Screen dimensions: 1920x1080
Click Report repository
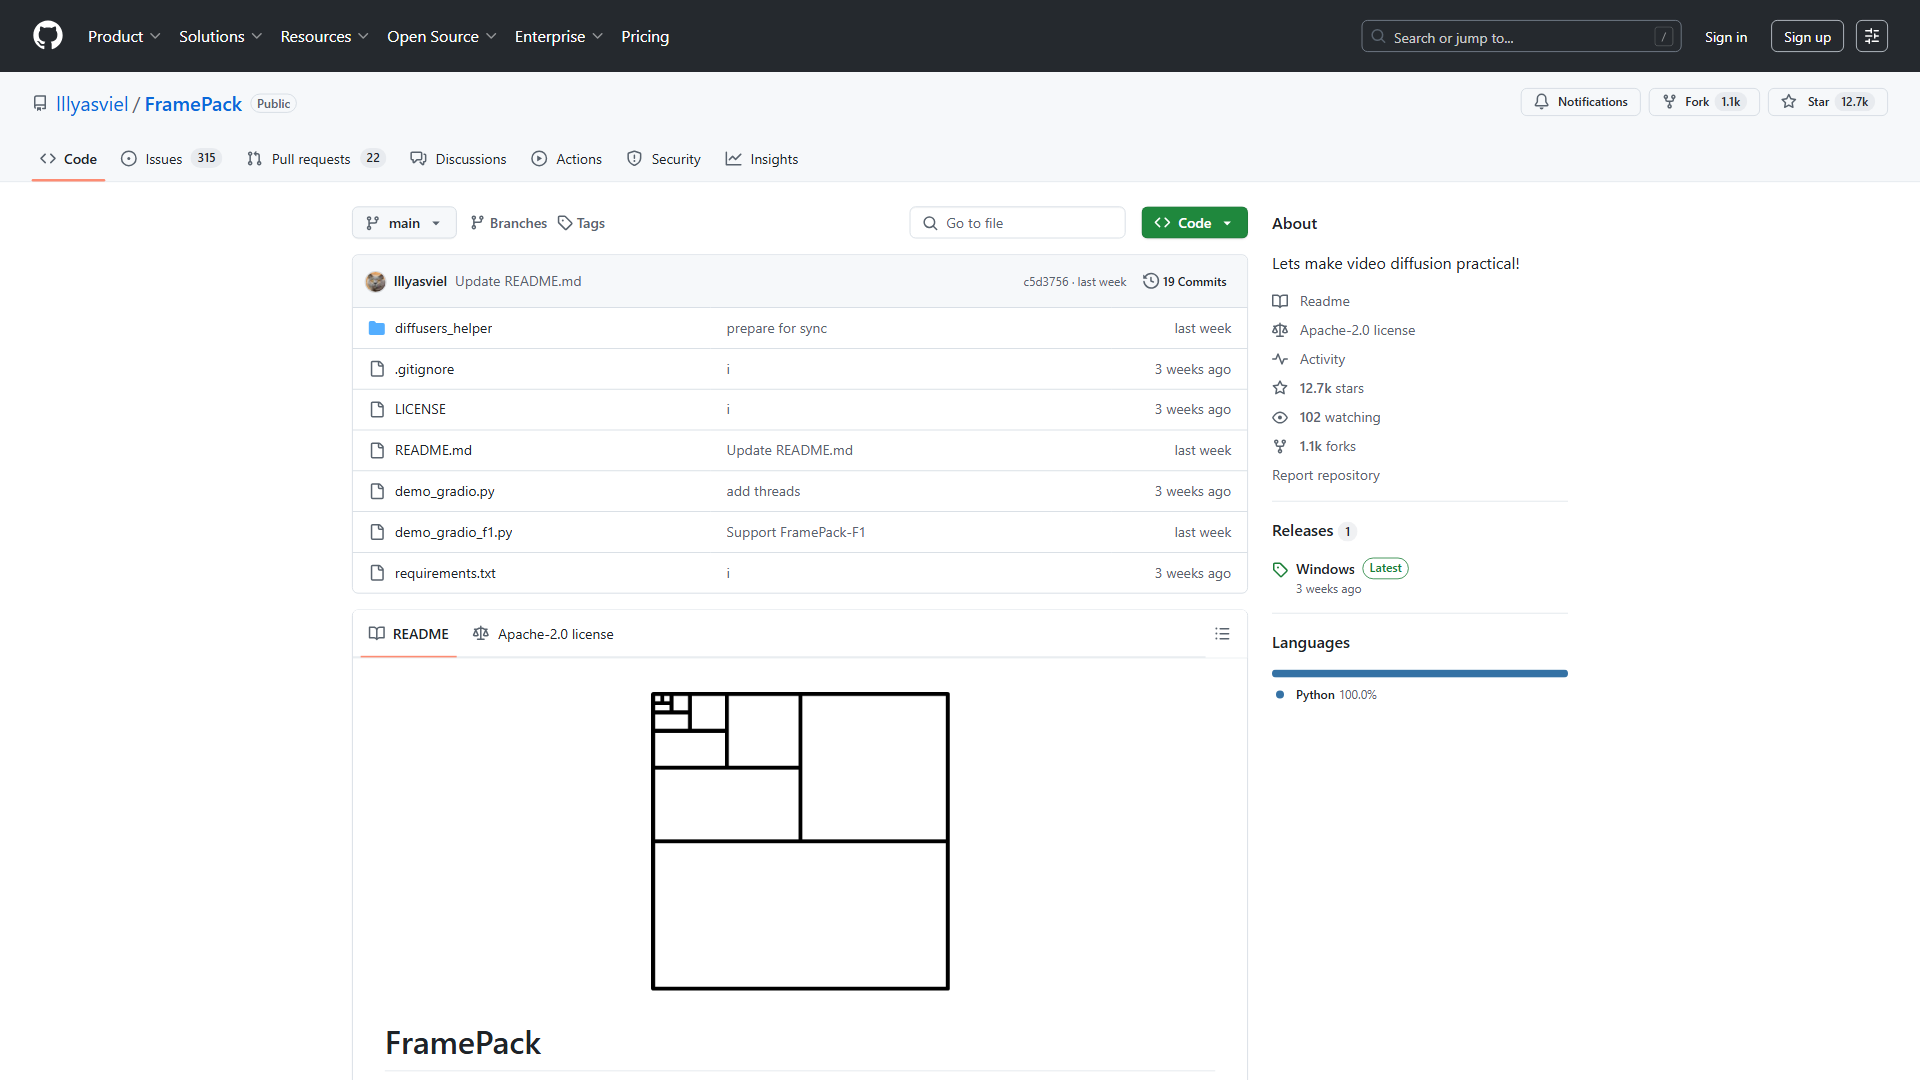tap(1326, 475)
